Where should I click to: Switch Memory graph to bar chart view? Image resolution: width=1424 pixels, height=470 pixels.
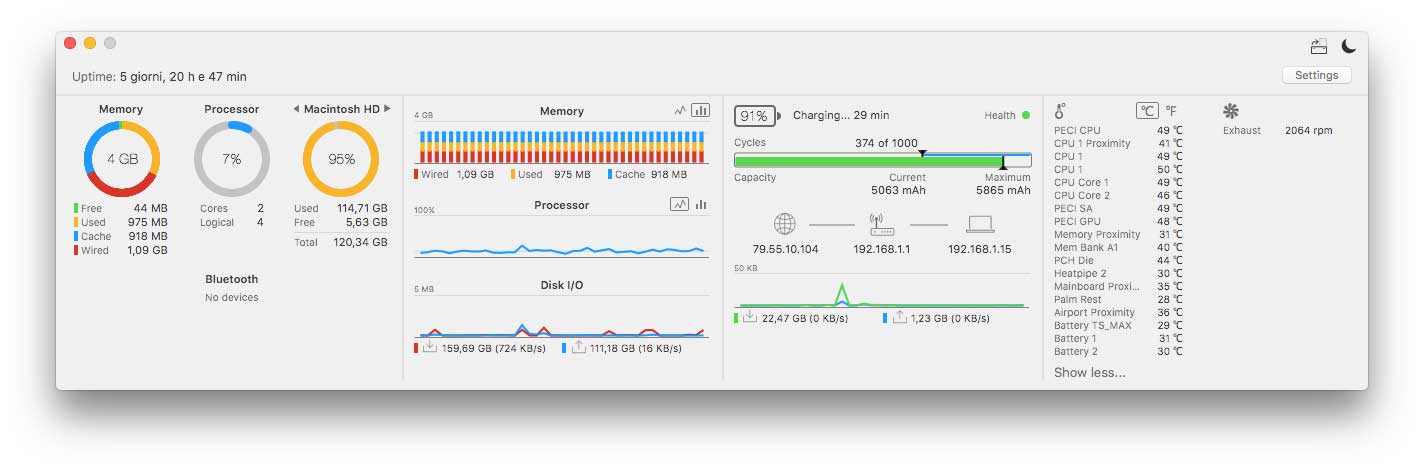point(700,111)
